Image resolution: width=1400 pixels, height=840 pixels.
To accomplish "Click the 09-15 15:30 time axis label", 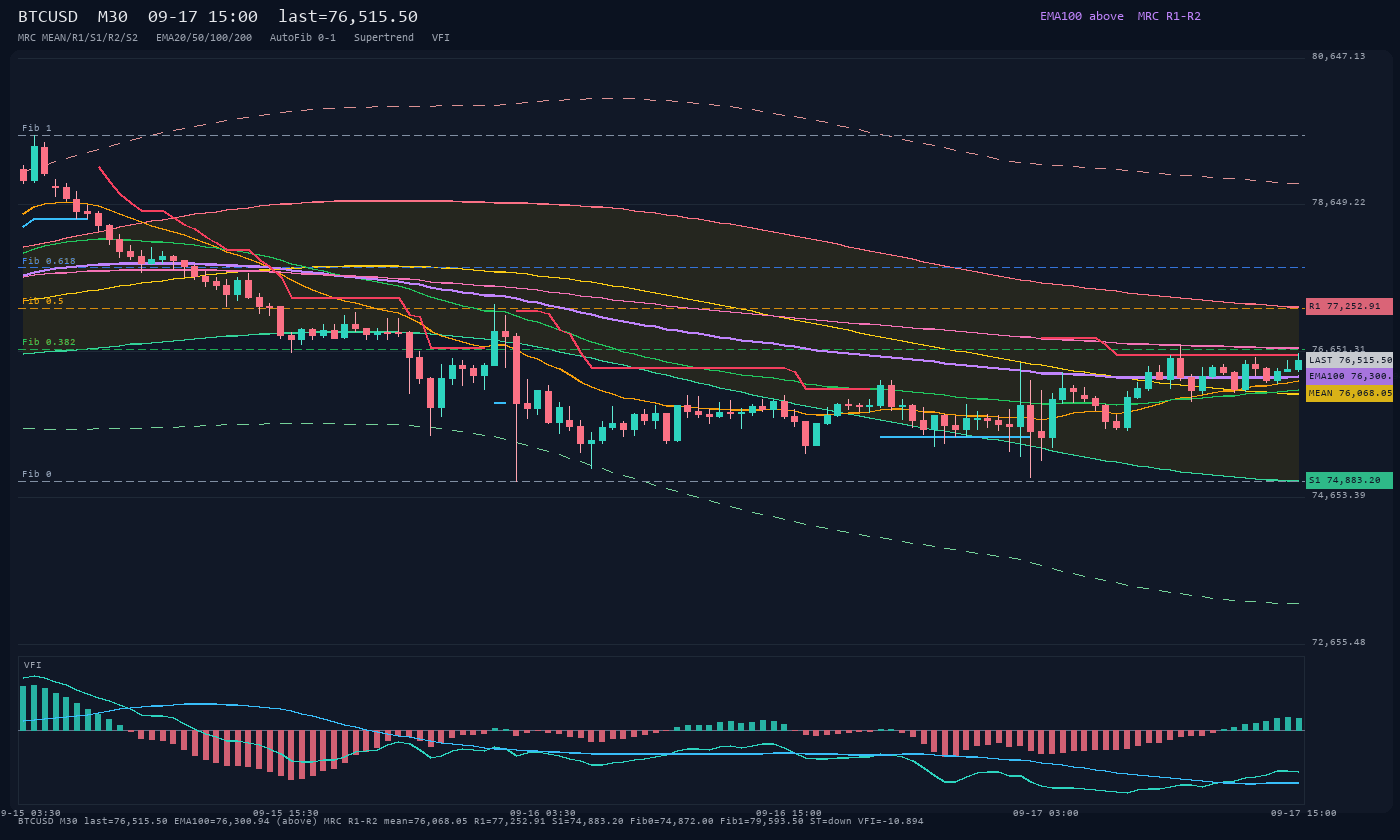I will pos(286,813).
